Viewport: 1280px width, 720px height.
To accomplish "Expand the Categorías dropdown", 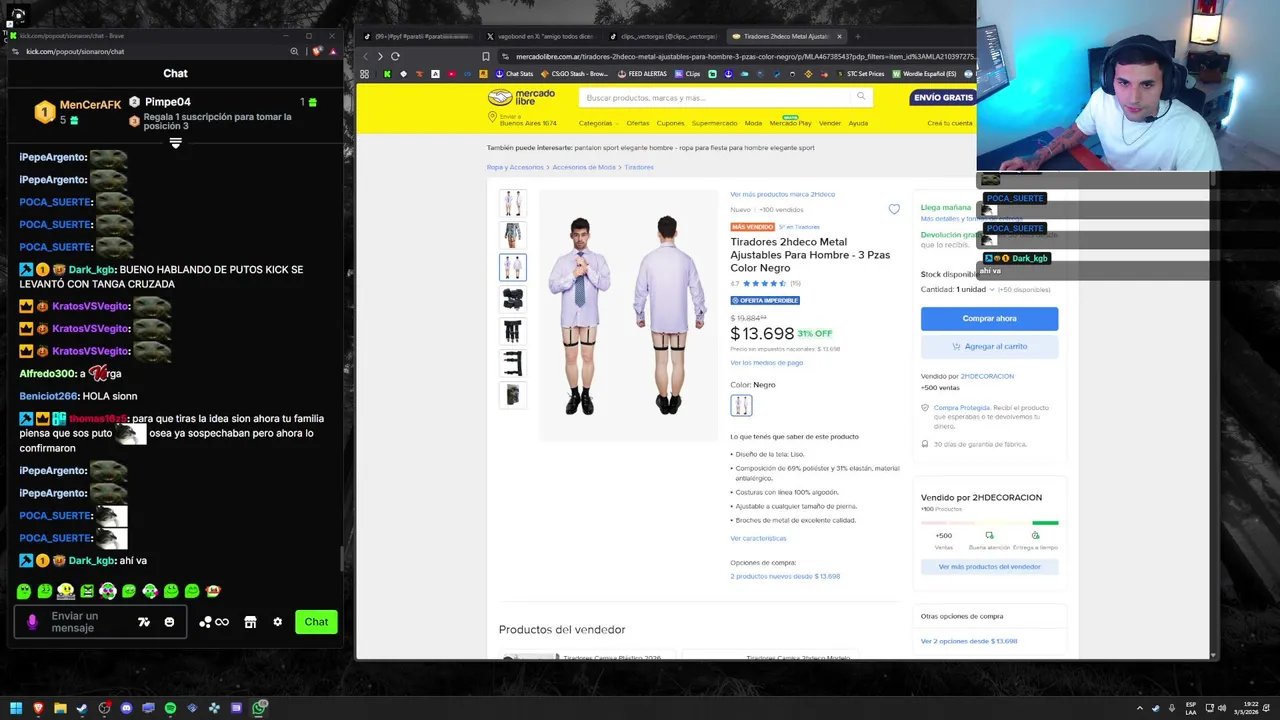I will tap(598, 123).
